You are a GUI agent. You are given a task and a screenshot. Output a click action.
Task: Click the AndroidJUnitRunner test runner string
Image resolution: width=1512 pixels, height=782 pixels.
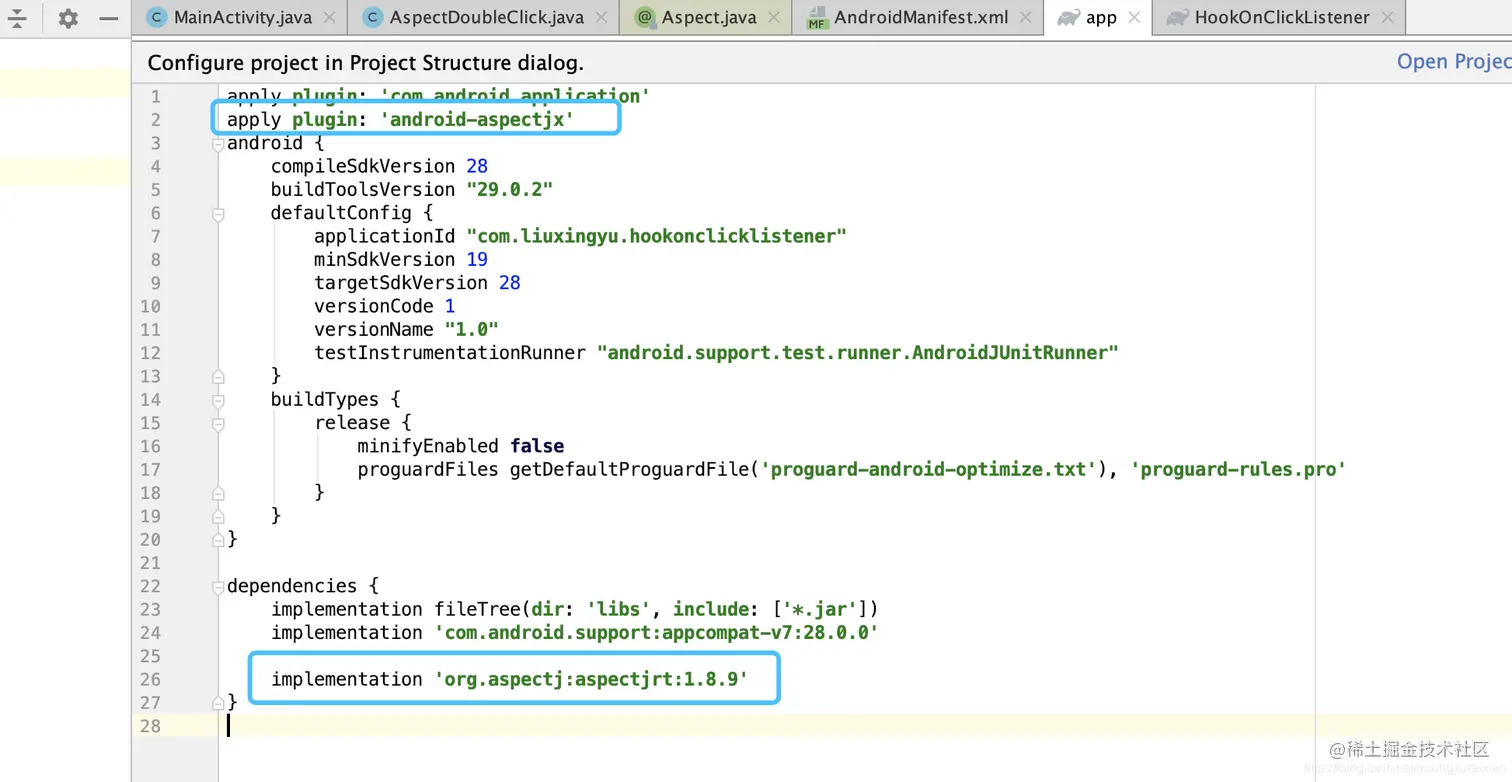(857, 352)
